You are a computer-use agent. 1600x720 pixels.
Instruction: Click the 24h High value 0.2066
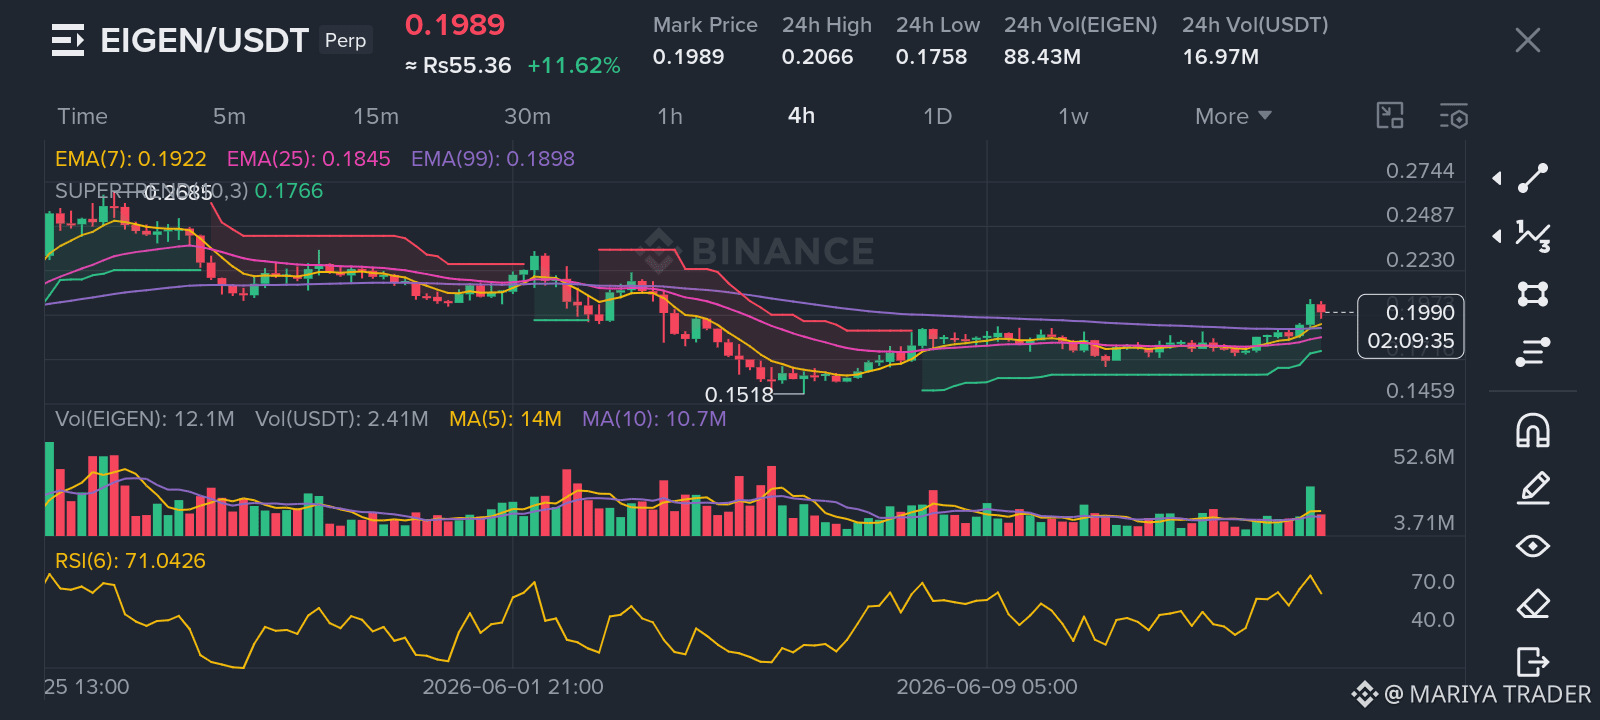point(817,57)
